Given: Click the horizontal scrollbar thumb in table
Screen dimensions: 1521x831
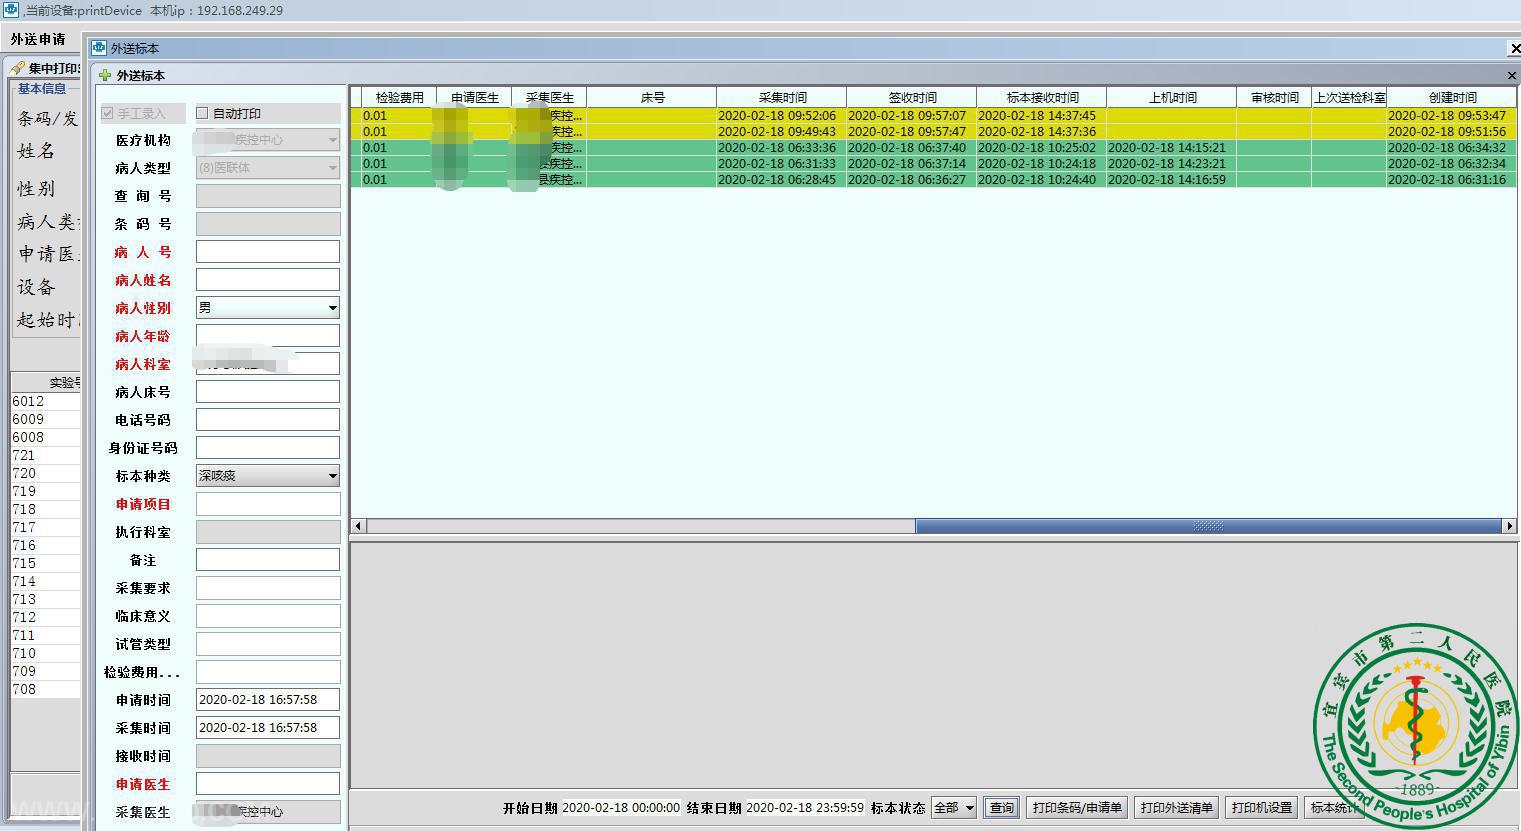Looking at the screenshot, I should coord(1208,526).
